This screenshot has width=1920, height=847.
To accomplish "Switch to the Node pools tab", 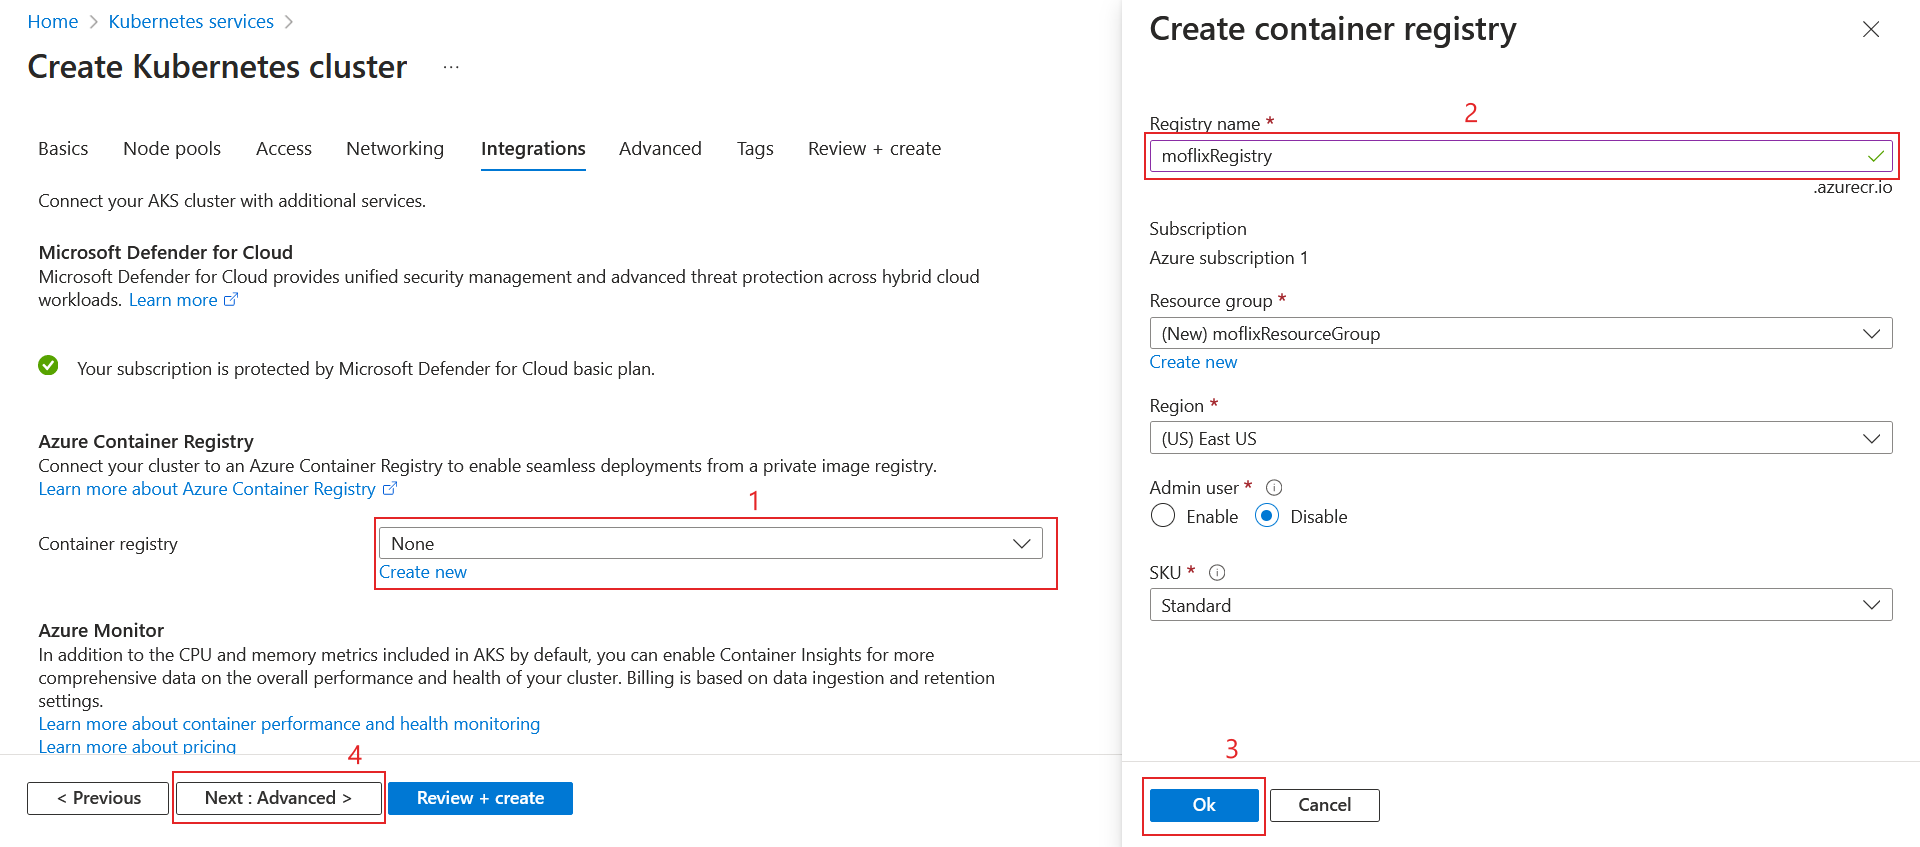I will tap(172, 149).
